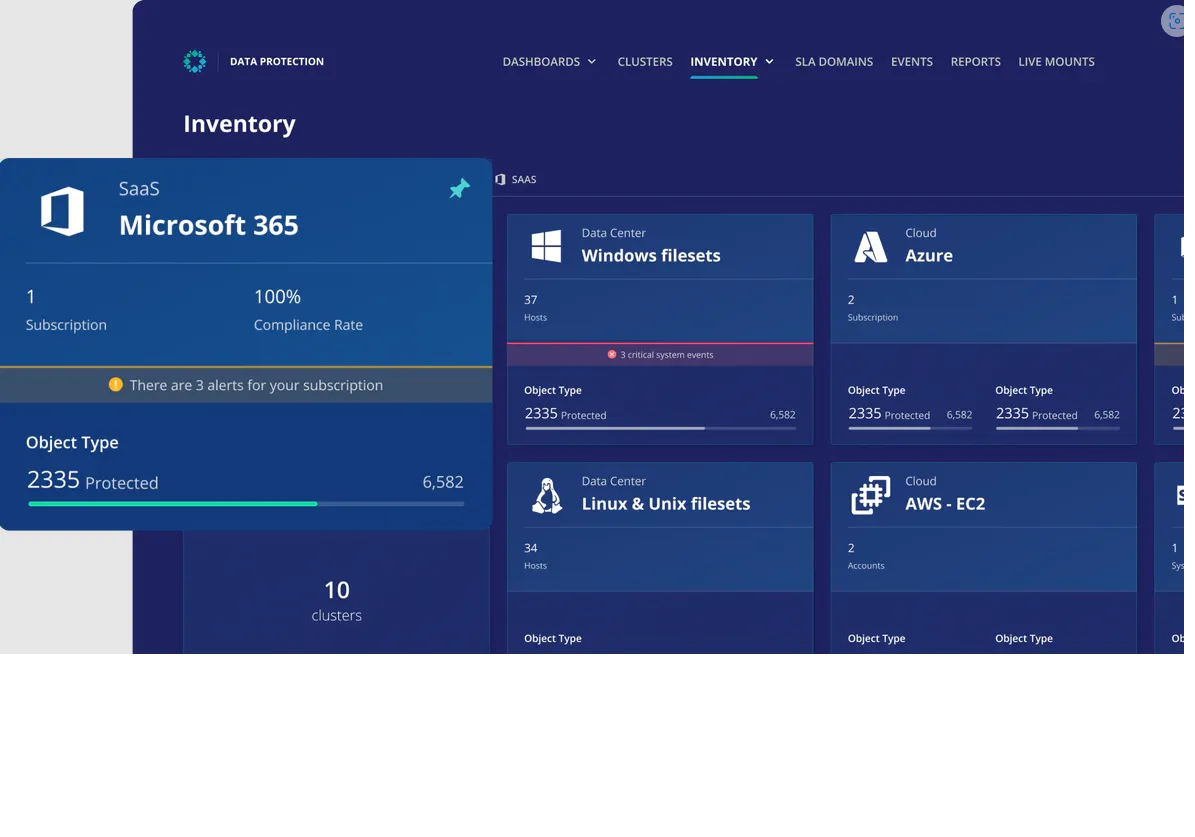Open the Events page
The width and height of the screenshot is (1195, 837).
click(911, 62)
